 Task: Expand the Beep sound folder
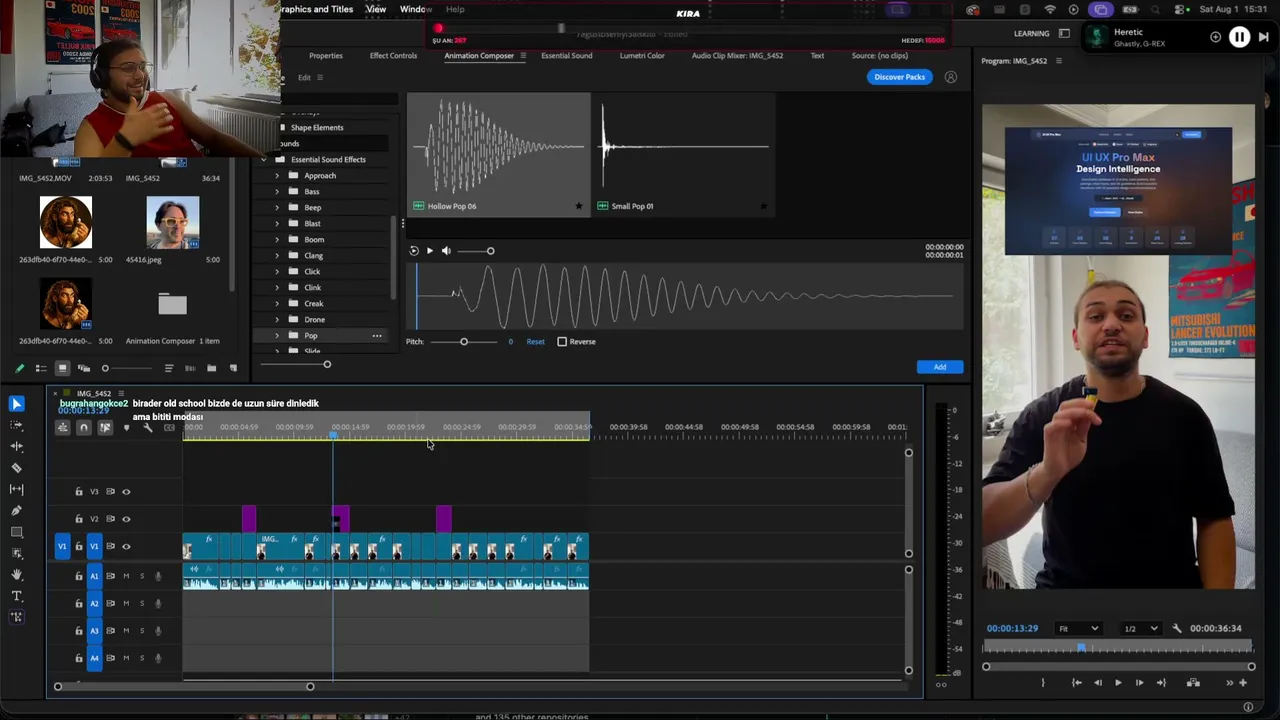click(277, 208)
